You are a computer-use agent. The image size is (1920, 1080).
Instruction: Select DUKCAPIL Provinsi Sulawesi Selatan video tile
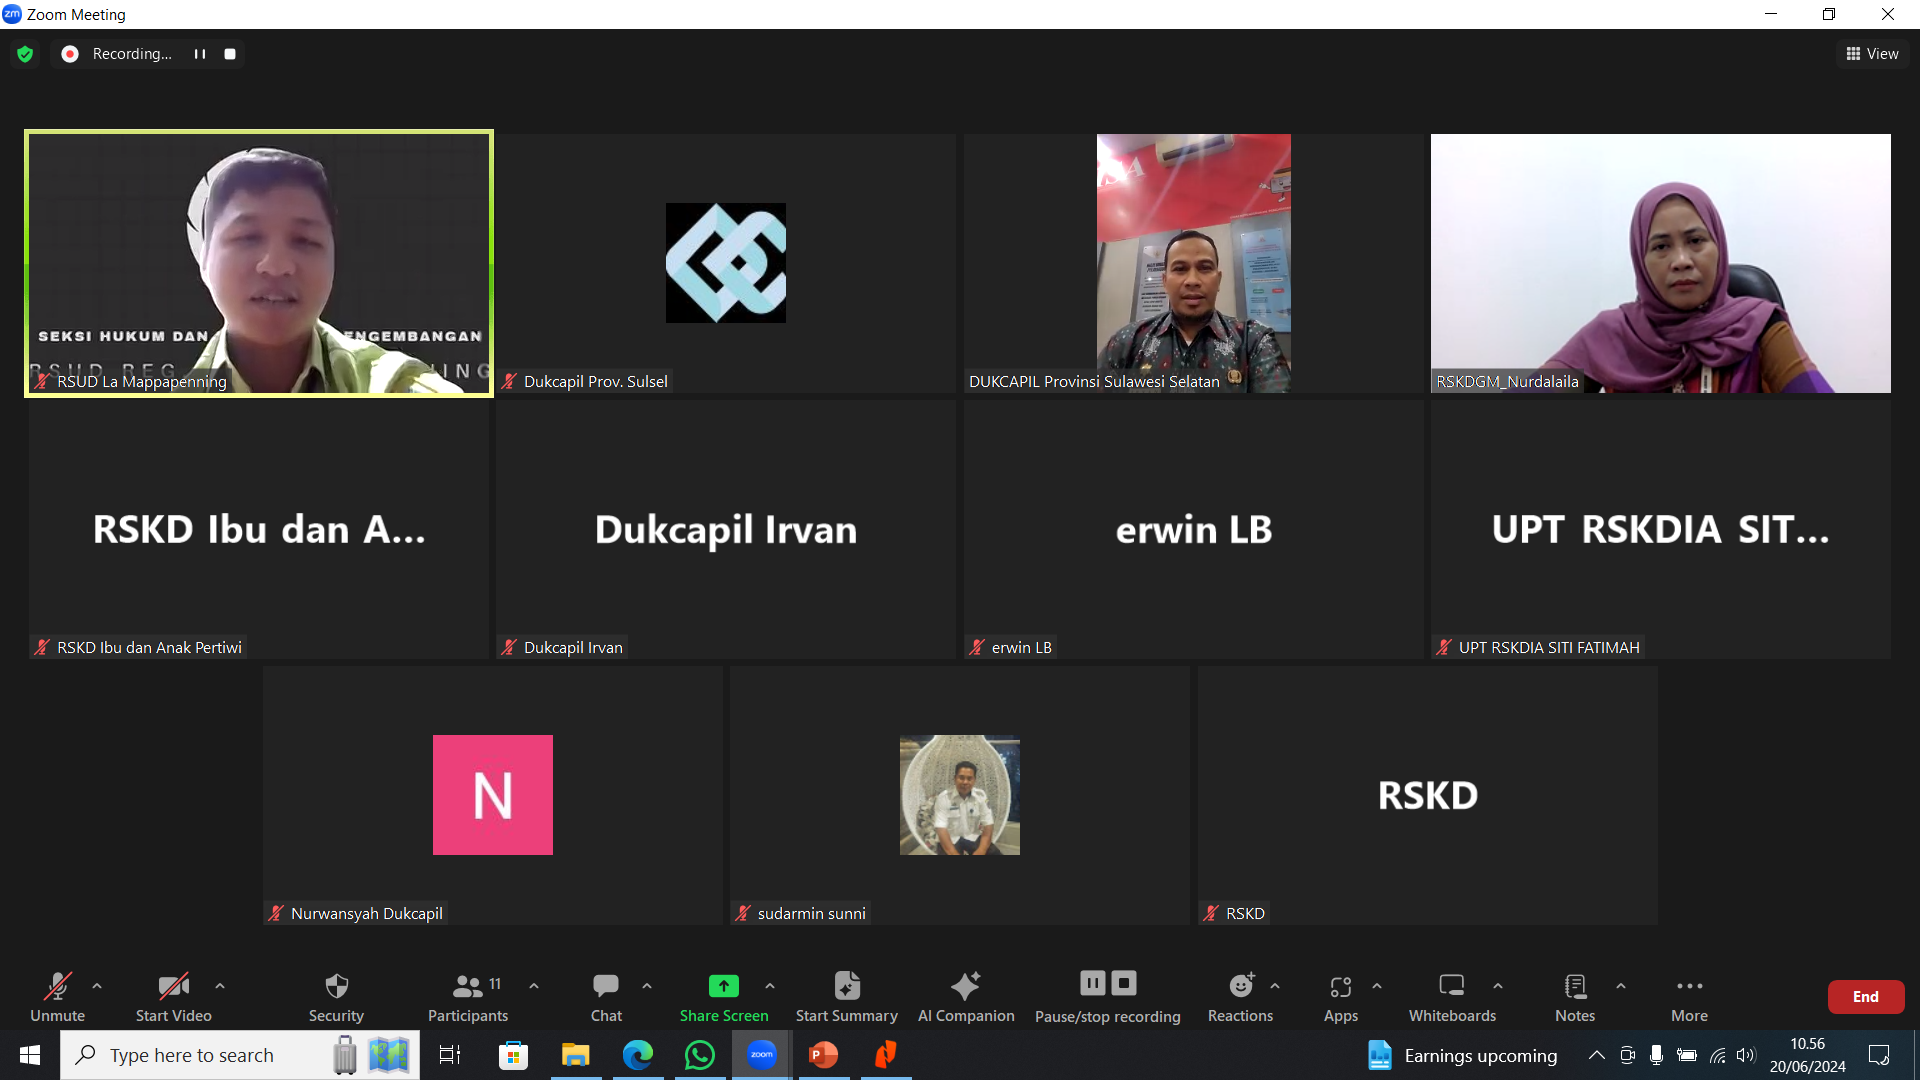[1193, 263]
